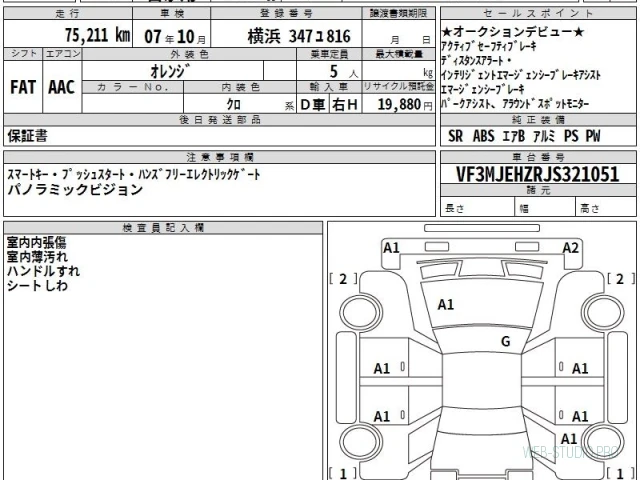Click the G mark on the windshield
Viewport: 640px width, 480px height.
click(505, 341)
